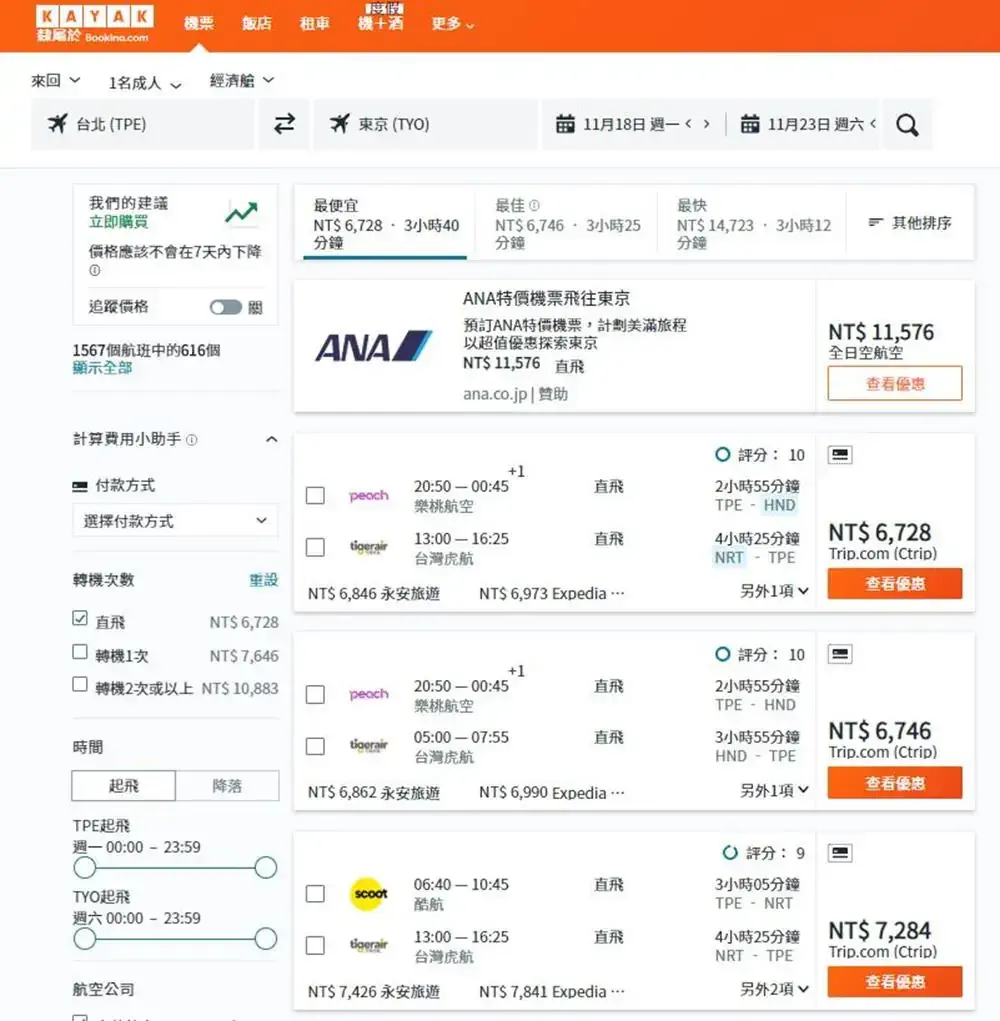Image resolution: width=1000 pixels, height=1021 pixels.
Task: Click TPE起飛 slider right handle
Action: (266, 868)
